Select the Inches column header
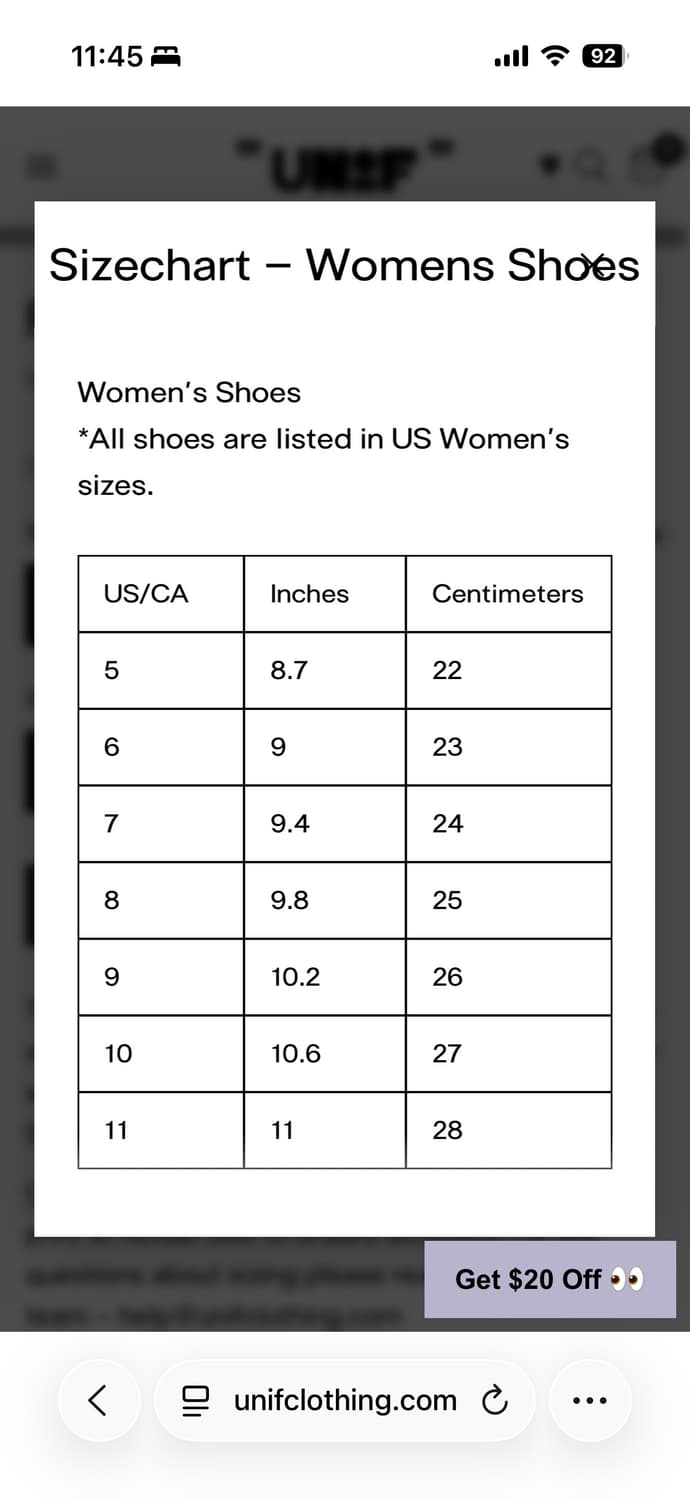Screen dimensions: 690x1500 click(x=310, y=594)
